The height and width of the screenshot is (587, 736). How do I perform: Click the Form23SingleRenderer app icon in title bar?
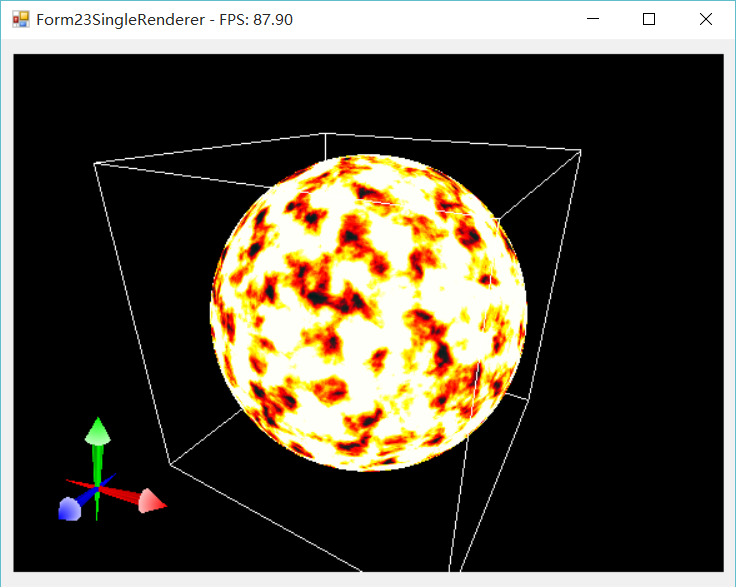21,19
